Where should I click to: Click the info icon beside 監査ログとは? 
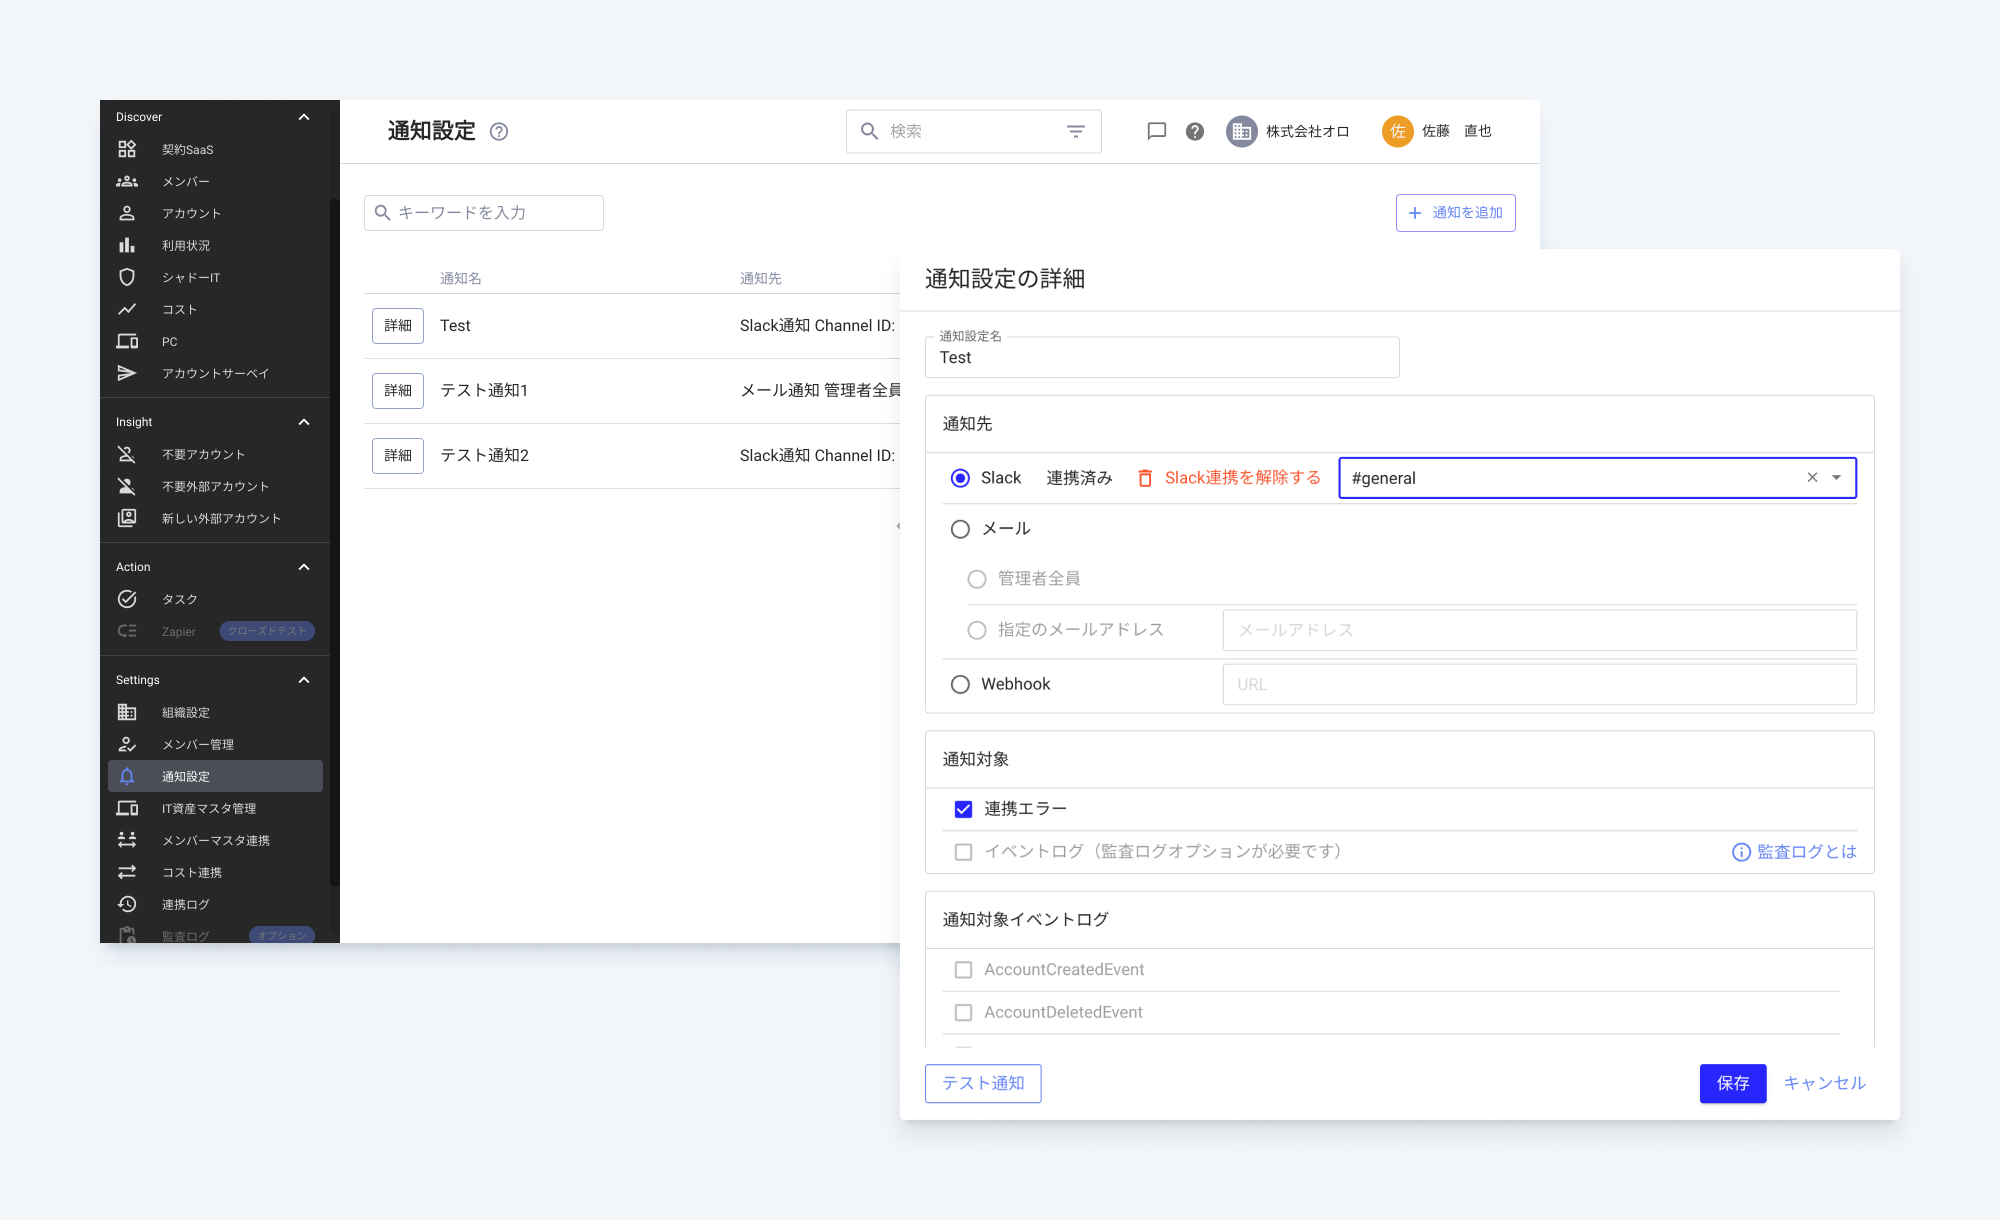1741,852
